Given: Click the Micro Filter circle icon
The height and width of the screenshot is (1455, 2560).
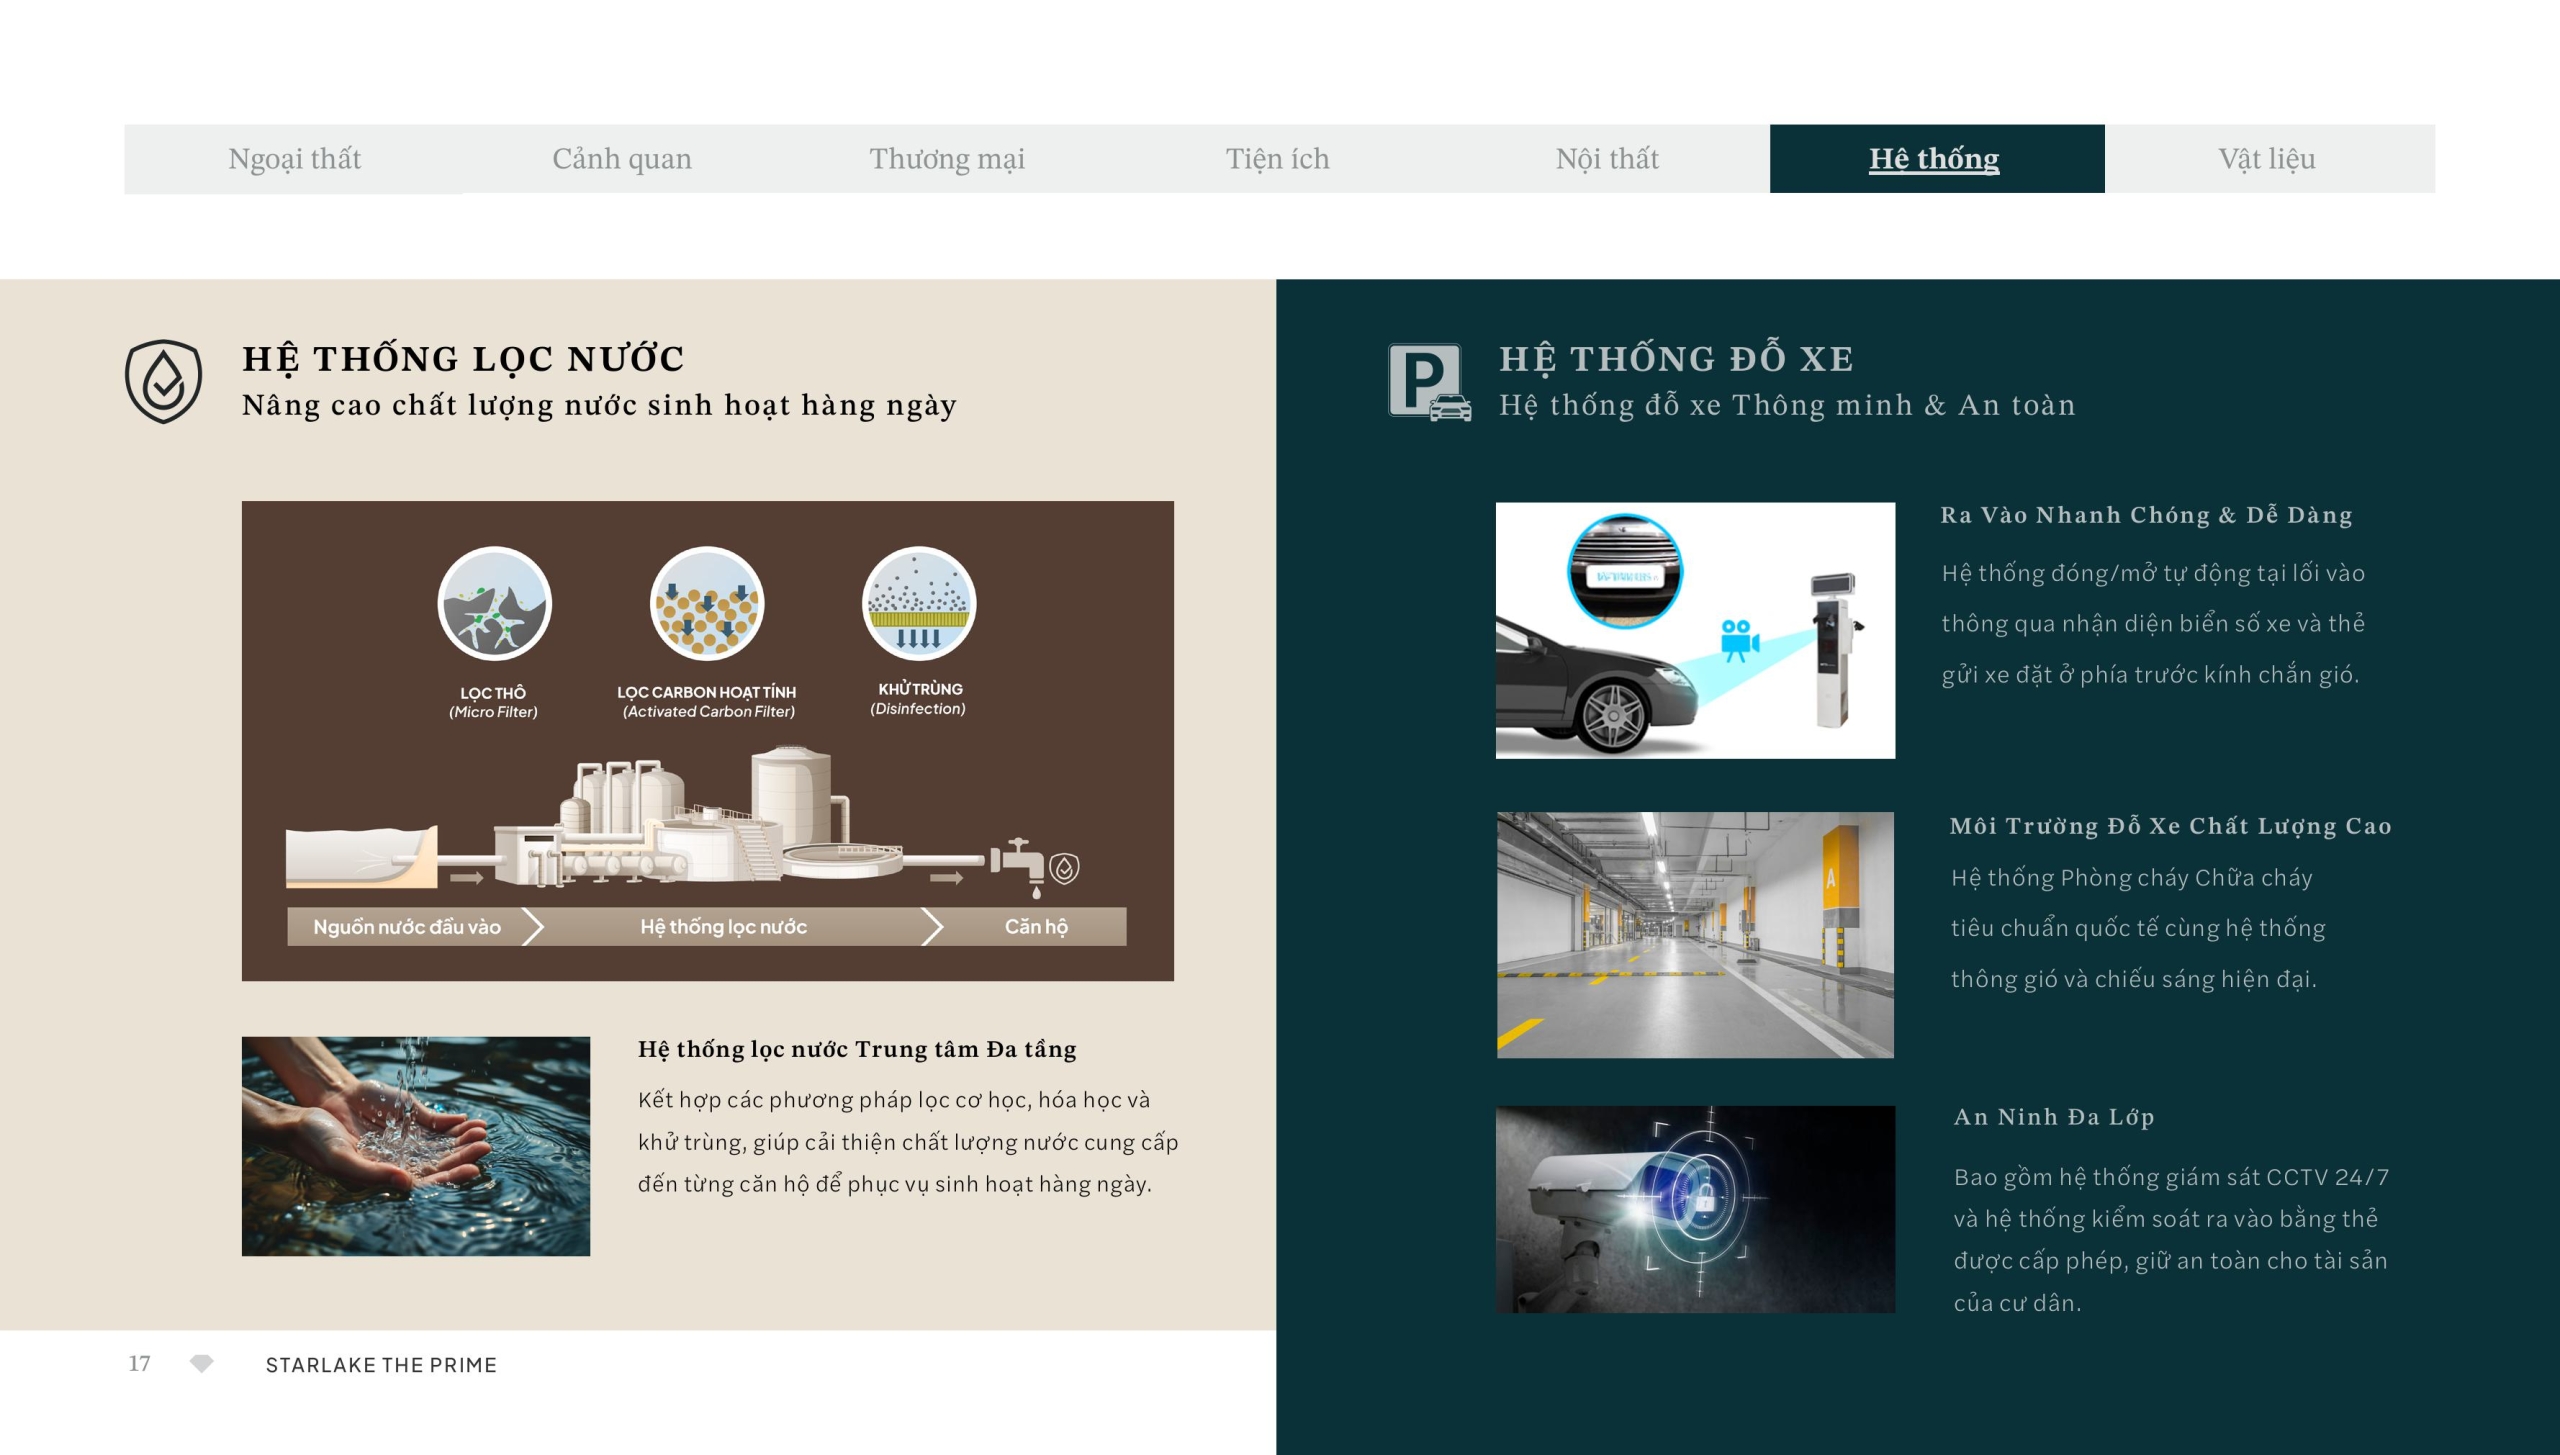Looking at the screenshot, I should [x=494, y=604].
